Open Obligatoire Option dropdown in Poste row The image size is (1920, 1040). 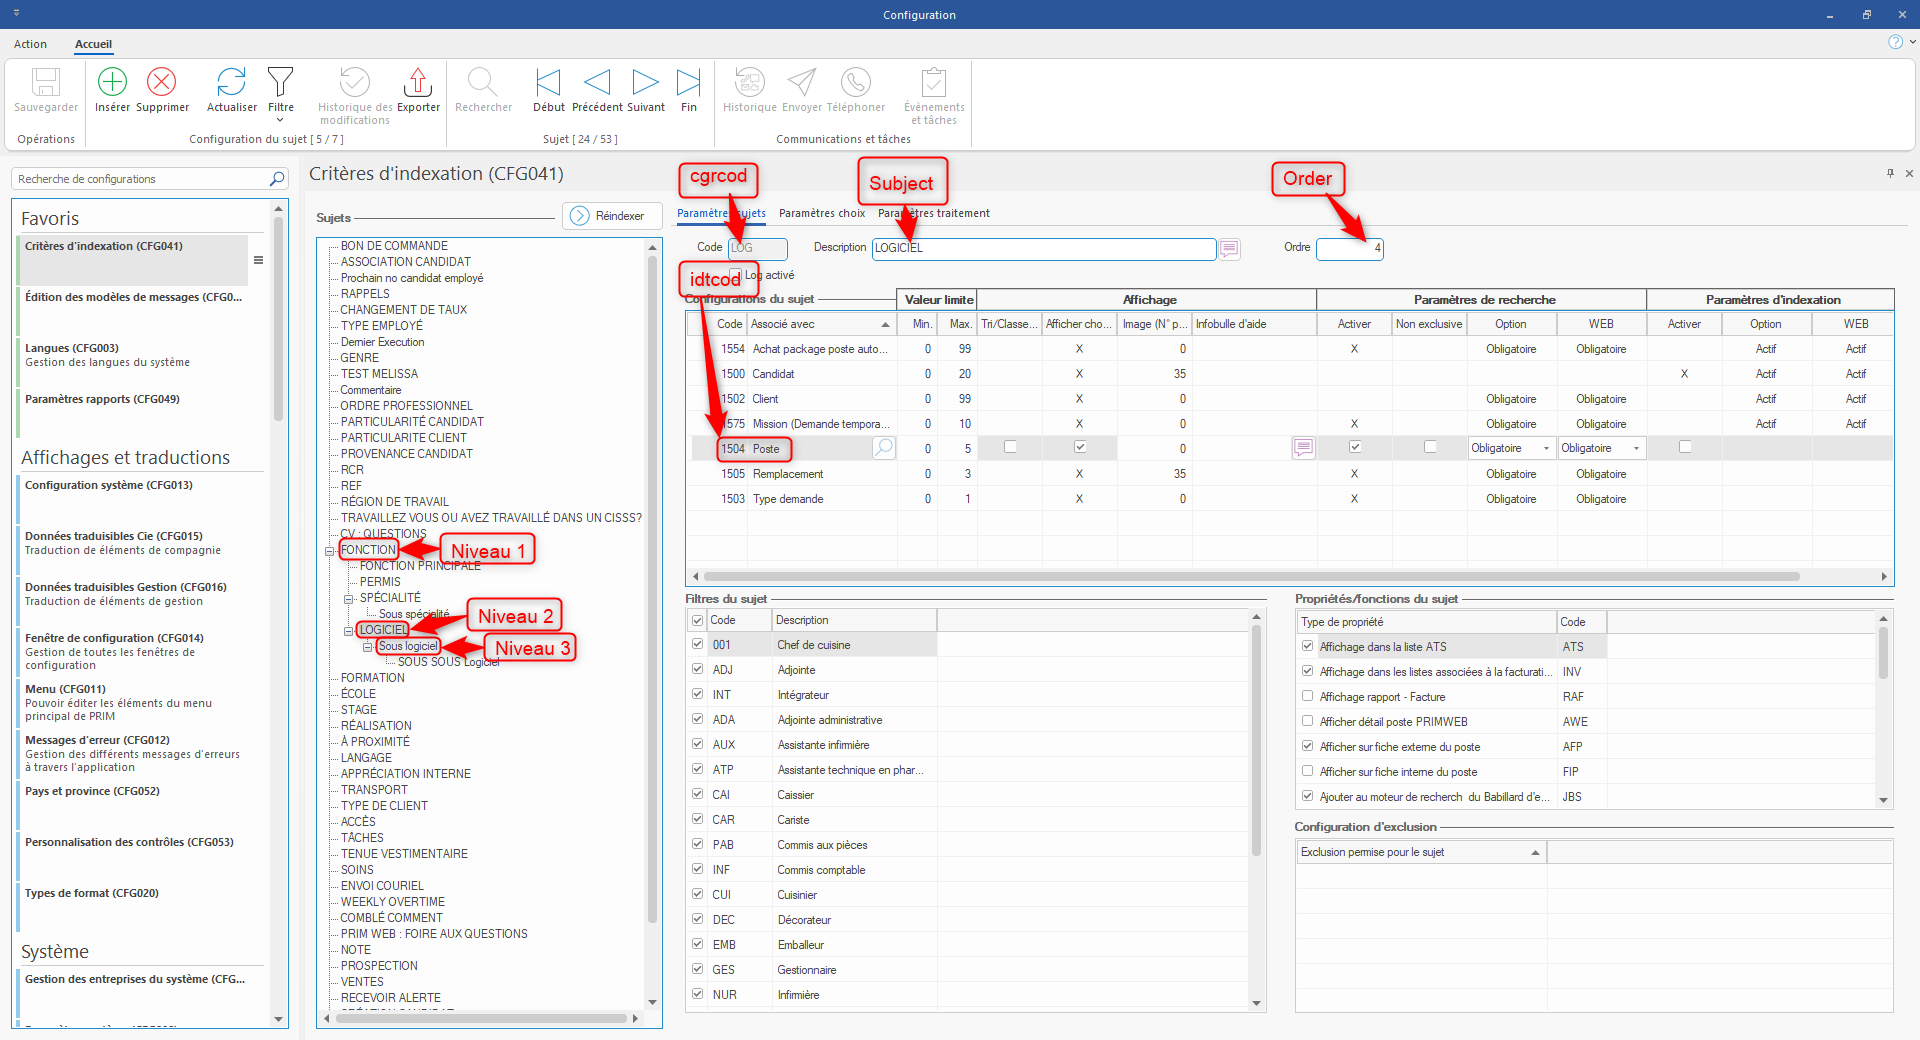(x=1545, y=449)
